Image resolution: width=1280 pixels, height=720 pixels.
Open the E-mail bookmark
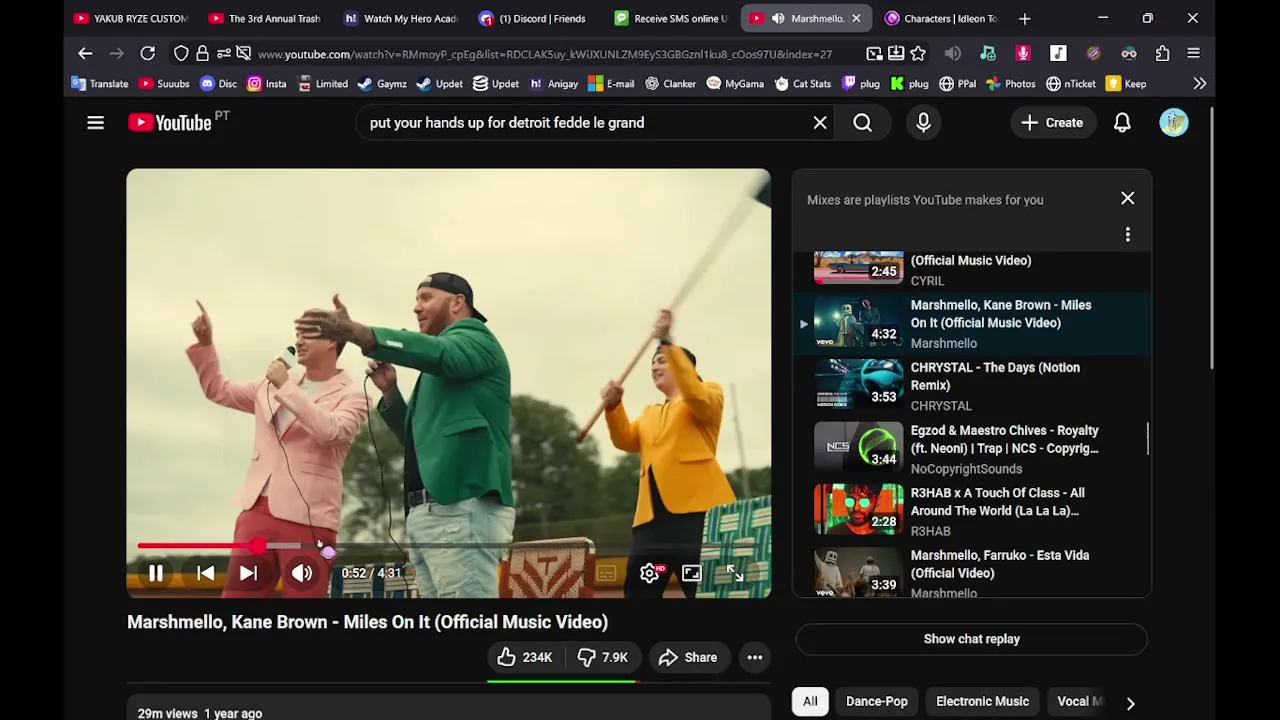[x=611, y=84]
